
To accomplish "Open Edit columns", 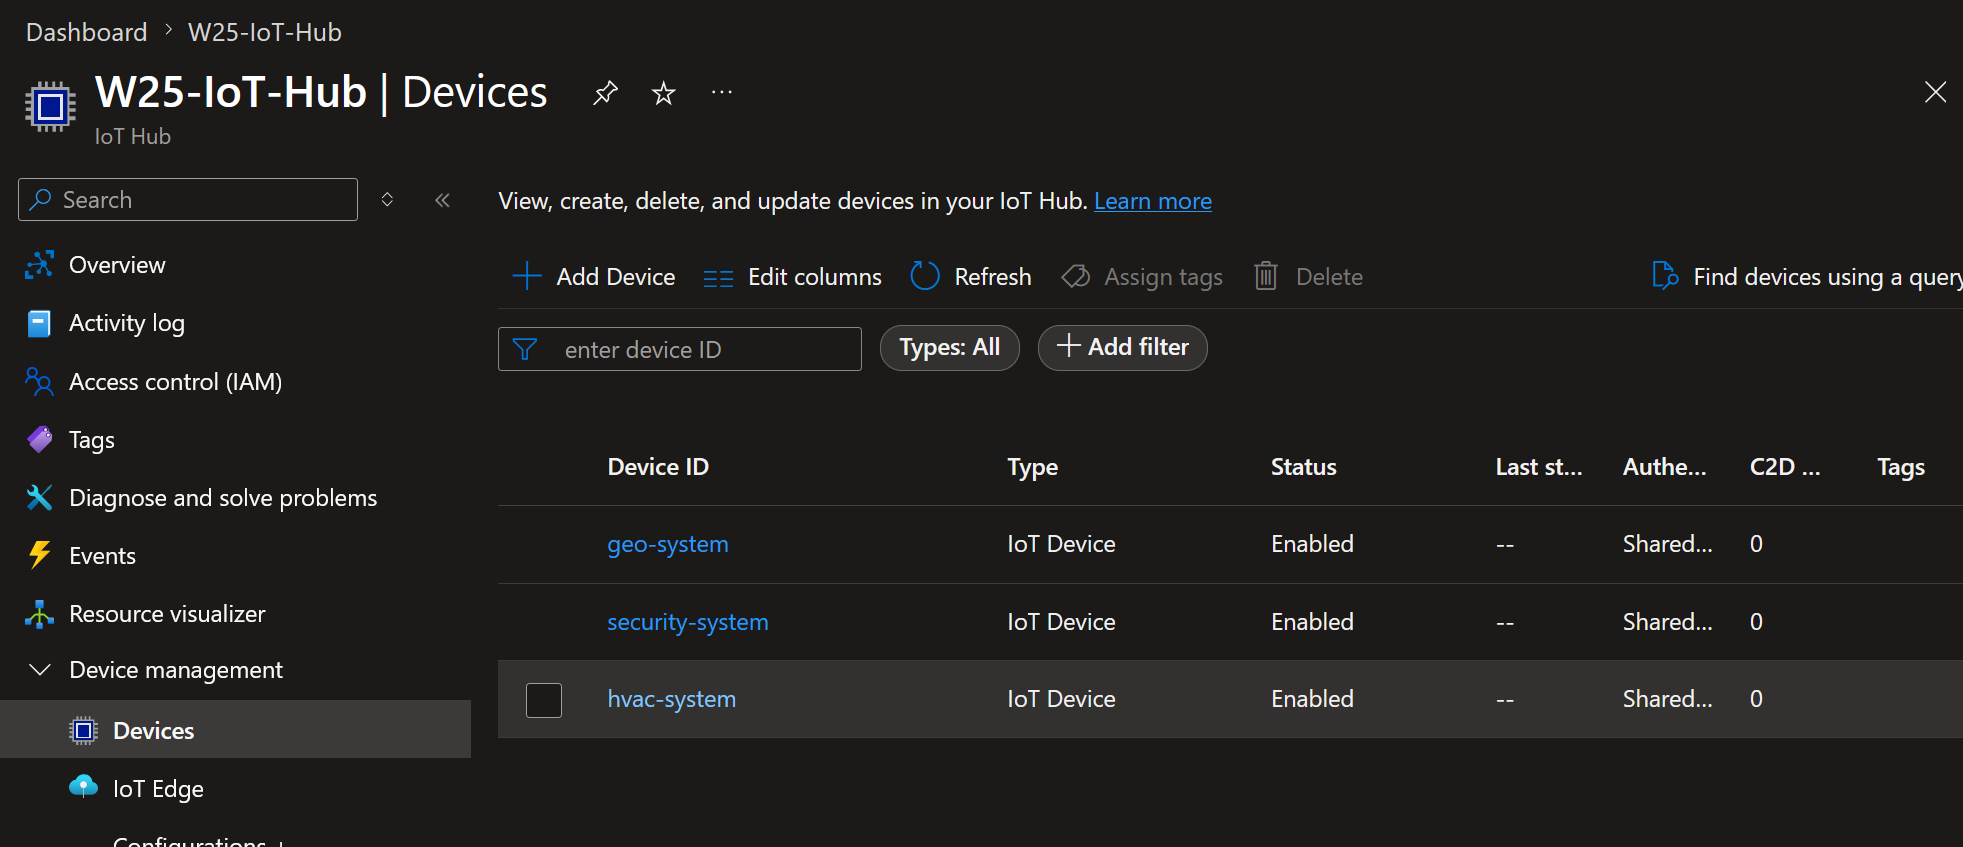I will (x=792, y=277).
